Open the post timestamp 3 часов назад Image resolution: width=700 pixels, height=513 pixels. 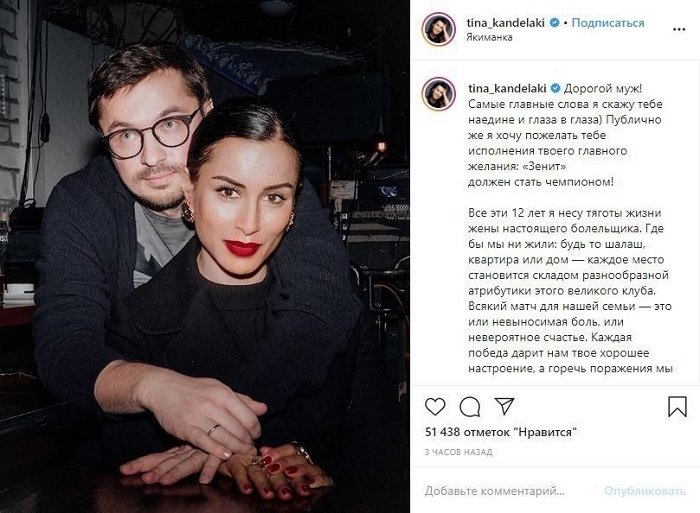pos(458,452)
